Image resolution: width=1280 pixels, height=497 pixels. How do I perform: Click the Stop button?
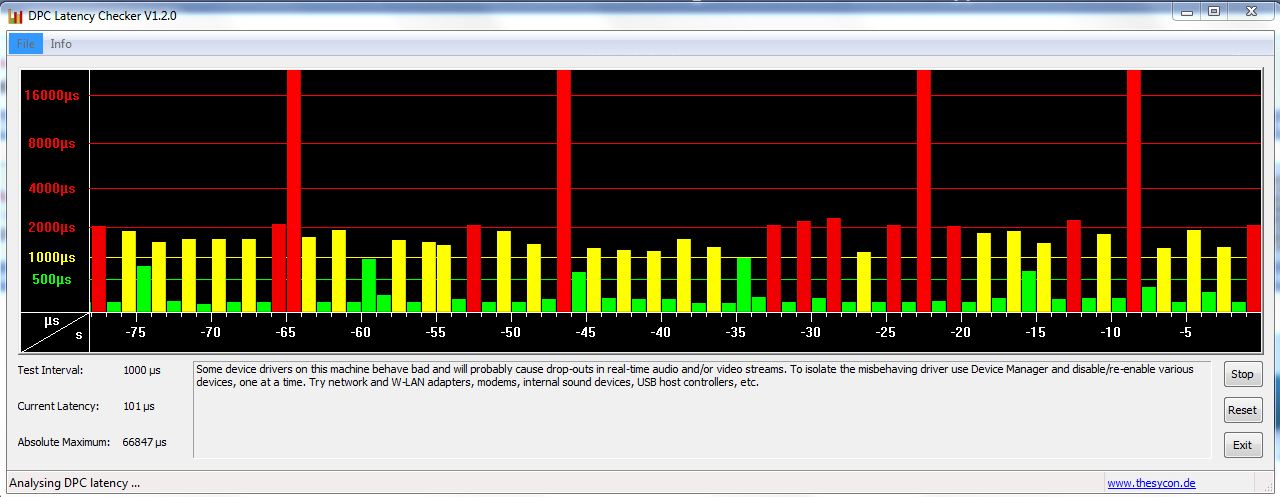1242,374
